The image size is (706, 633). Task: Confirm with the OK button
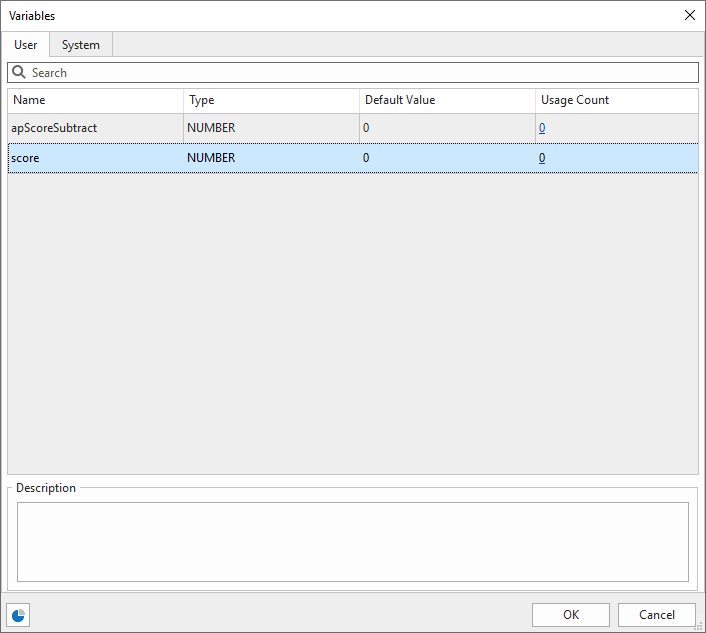pos(571,615)
